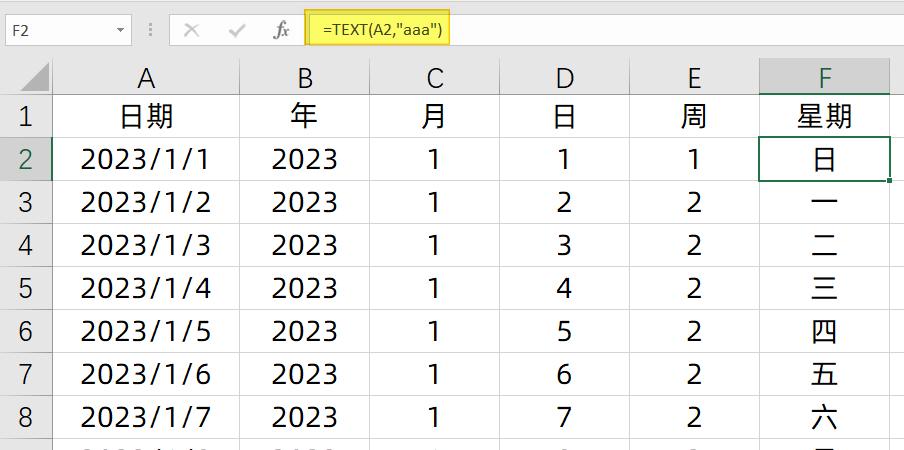
Task: Select row 7 header
Action: (x=26, y=374)
